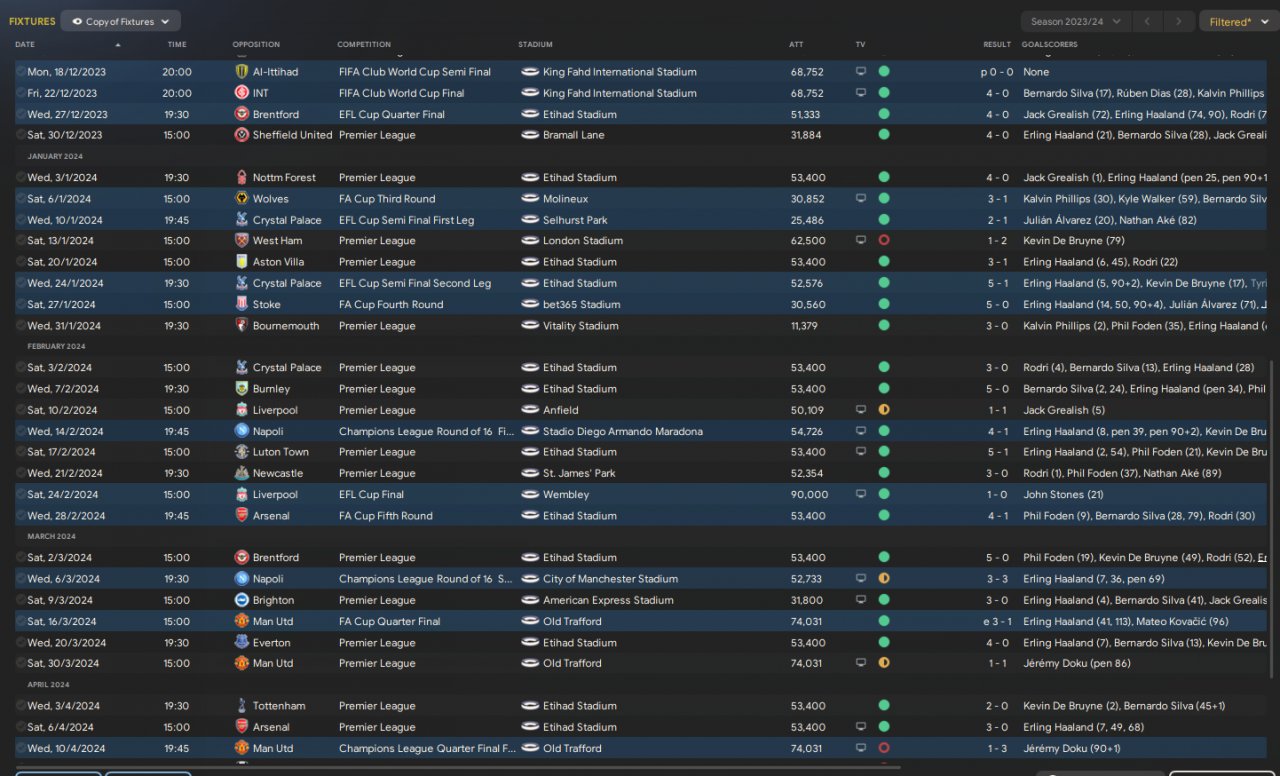Click the 'p 0 - 0' result
1280x776 pixels.
(x=997, y=72)
